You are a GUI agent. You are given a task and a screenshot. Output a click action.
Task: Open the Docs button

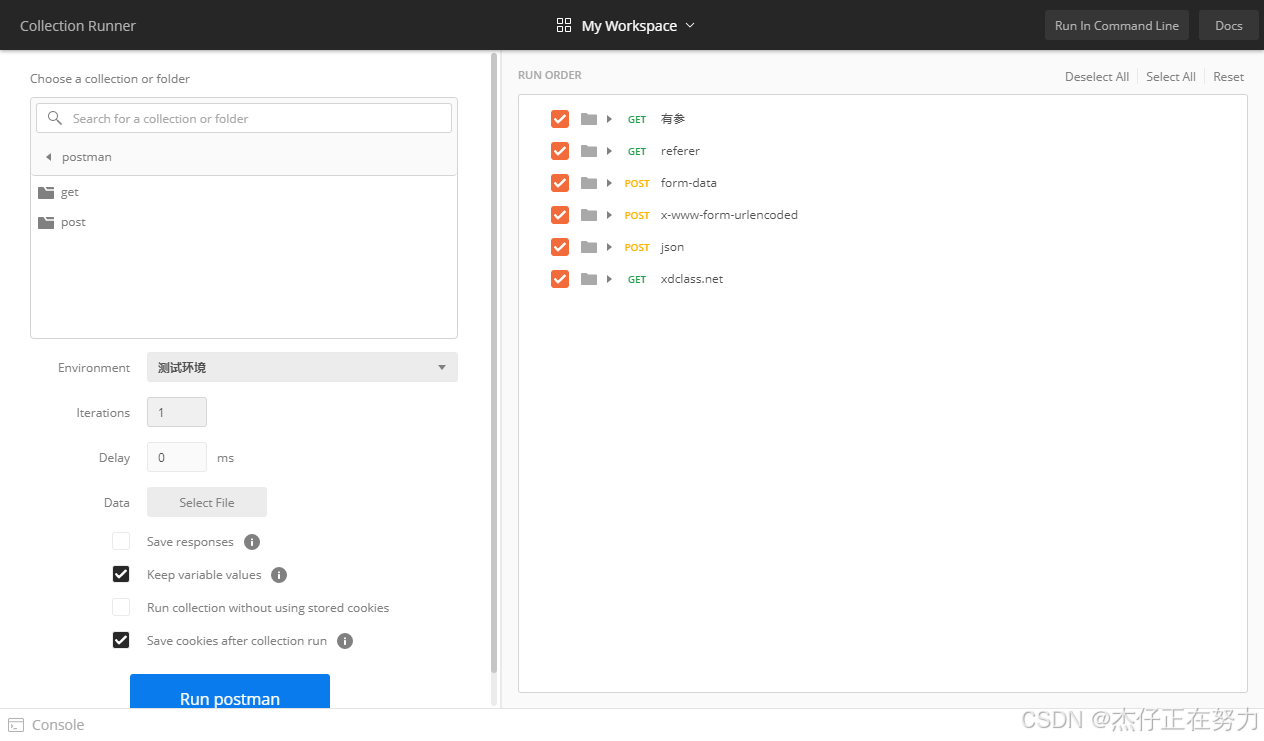[x=1229, y=26]
